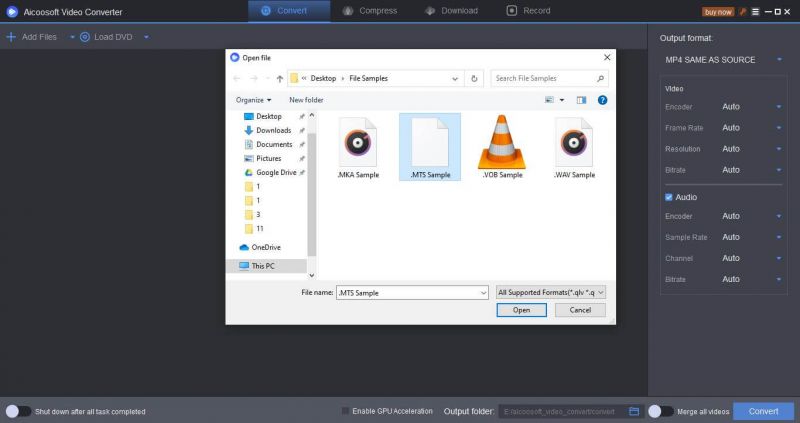Click the register key icon beside buy now
This screenshot has width=800, height=423.
(743, 12)
